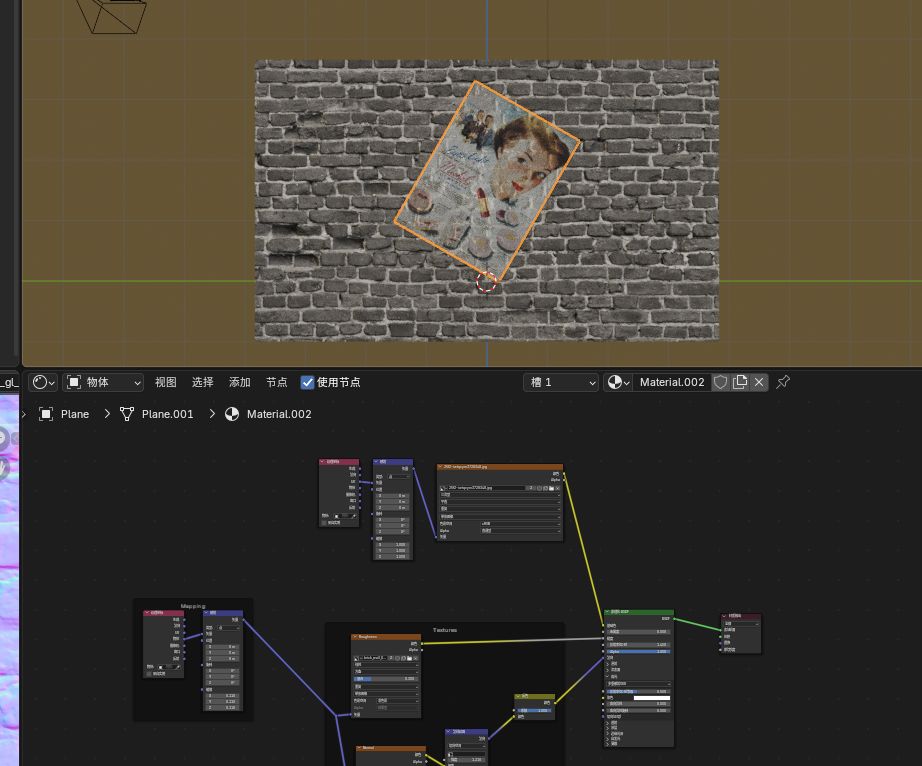This screenshot has height=766, width=922.
Task: Click the Plane.001 mesh breadcrumb icon
Action: 126,414
